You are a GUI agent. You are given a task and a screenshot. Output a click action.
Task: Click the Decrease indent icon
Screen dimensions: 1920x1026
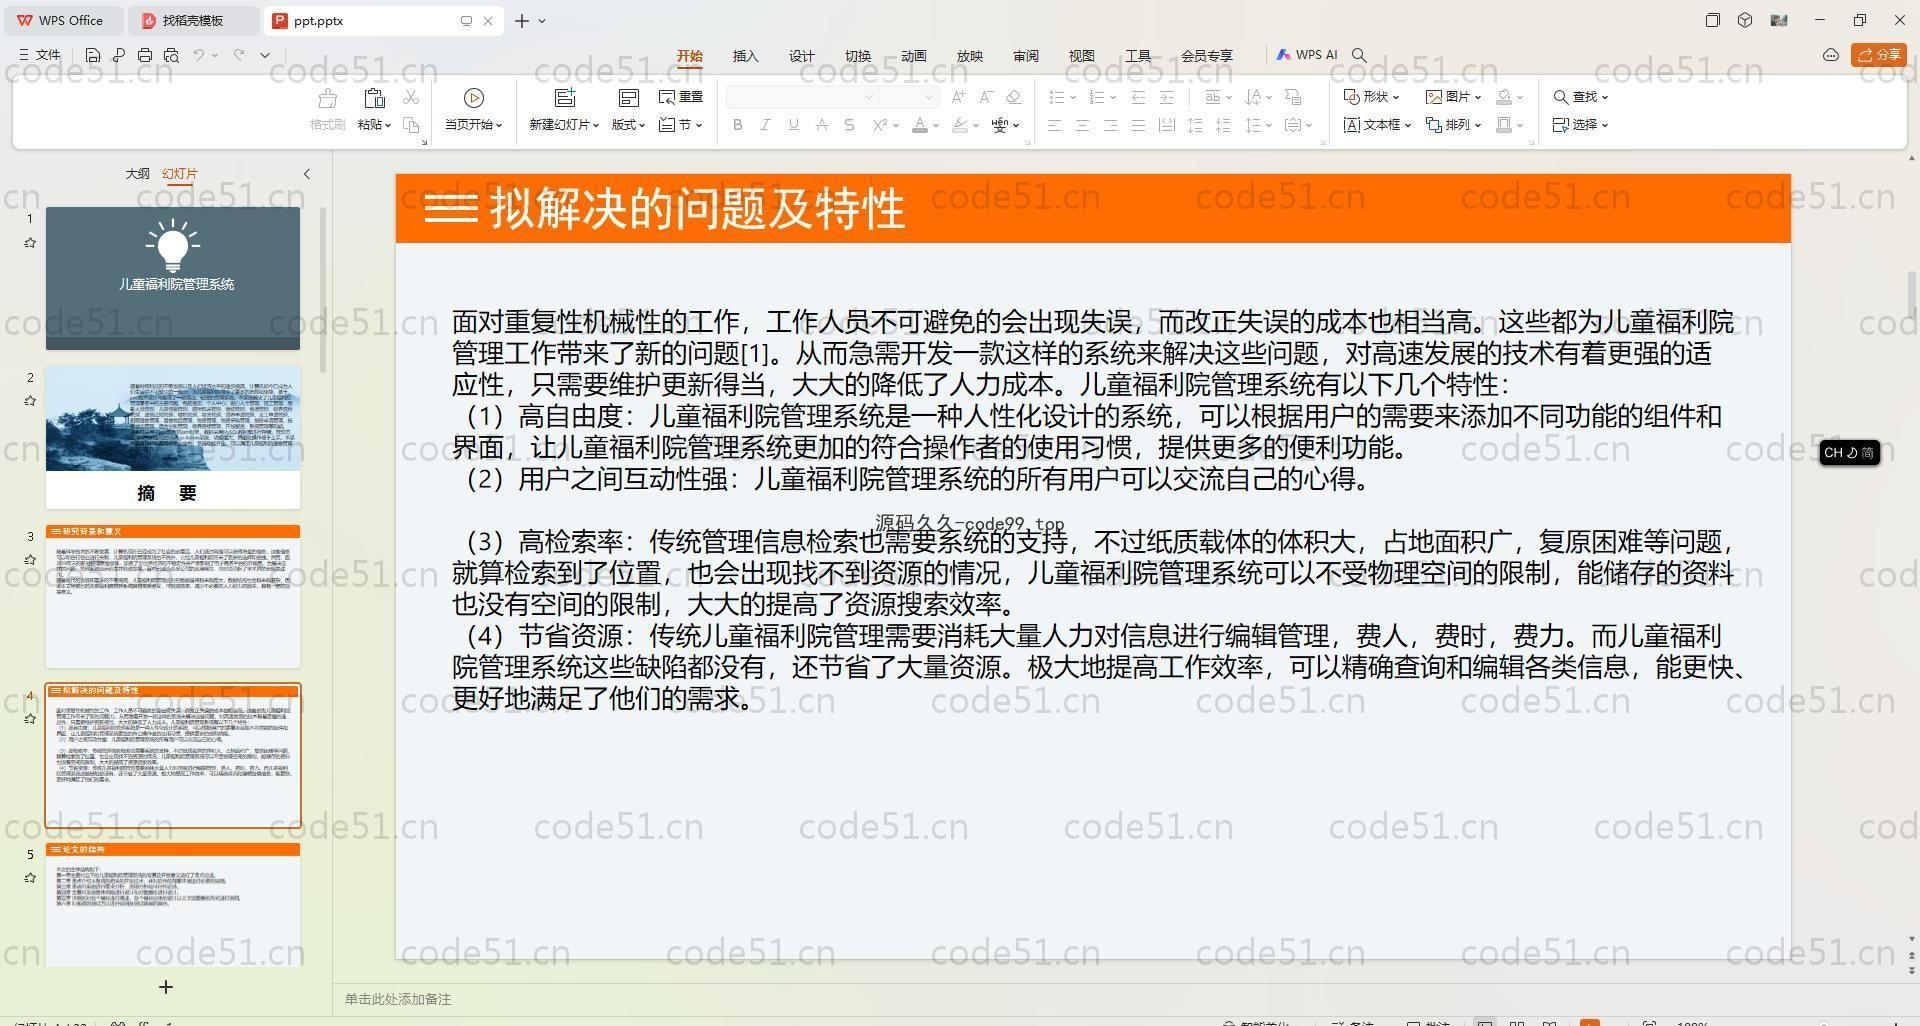(x=1138, y=97)
